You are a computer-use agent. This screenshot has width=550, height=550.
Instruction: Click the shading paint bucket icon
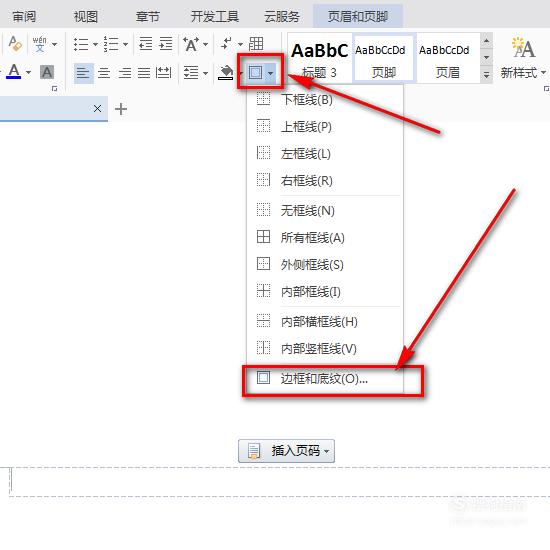click(x=226, y=73)
